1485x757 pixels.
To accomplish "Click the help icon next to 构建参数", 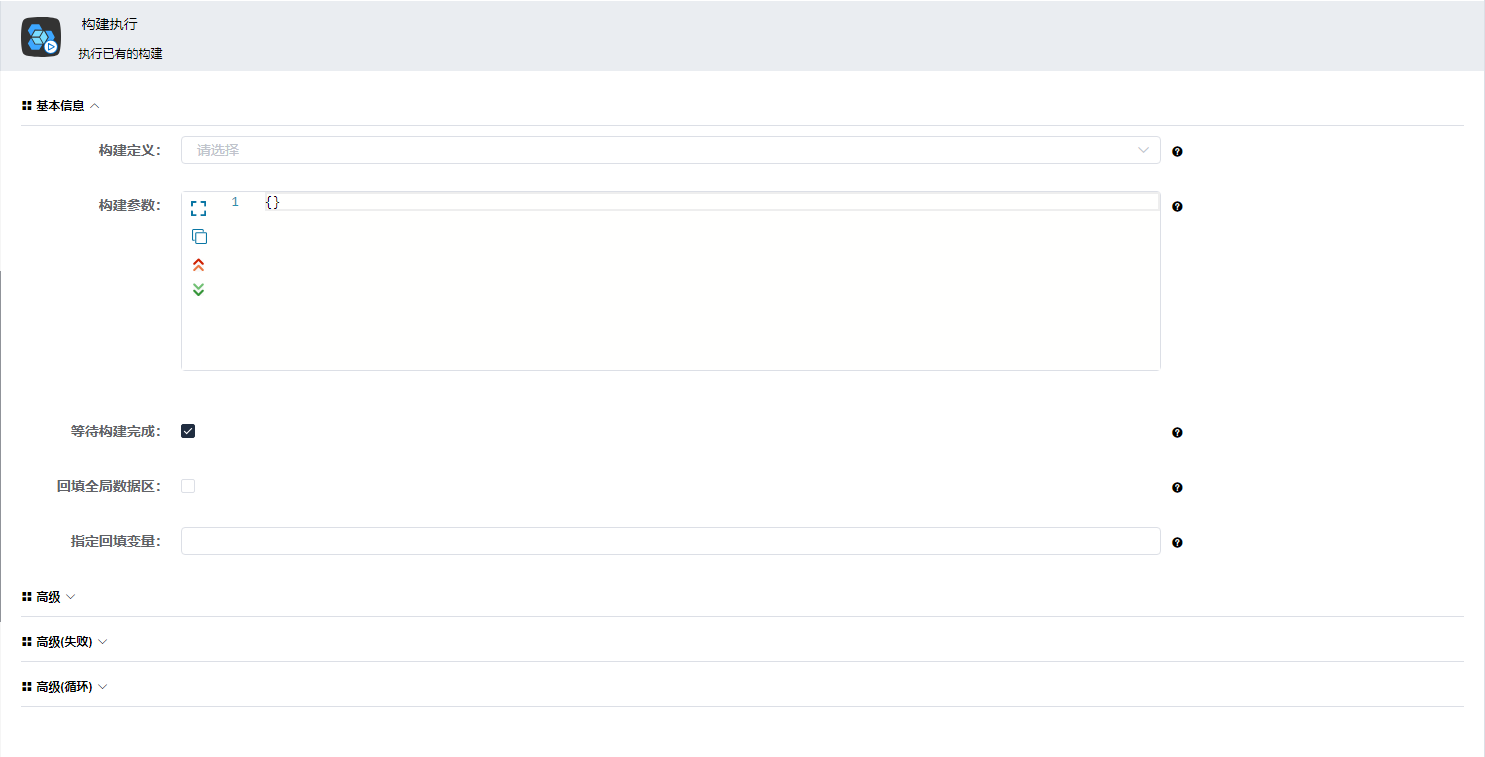I will [x=1177, y=207].
